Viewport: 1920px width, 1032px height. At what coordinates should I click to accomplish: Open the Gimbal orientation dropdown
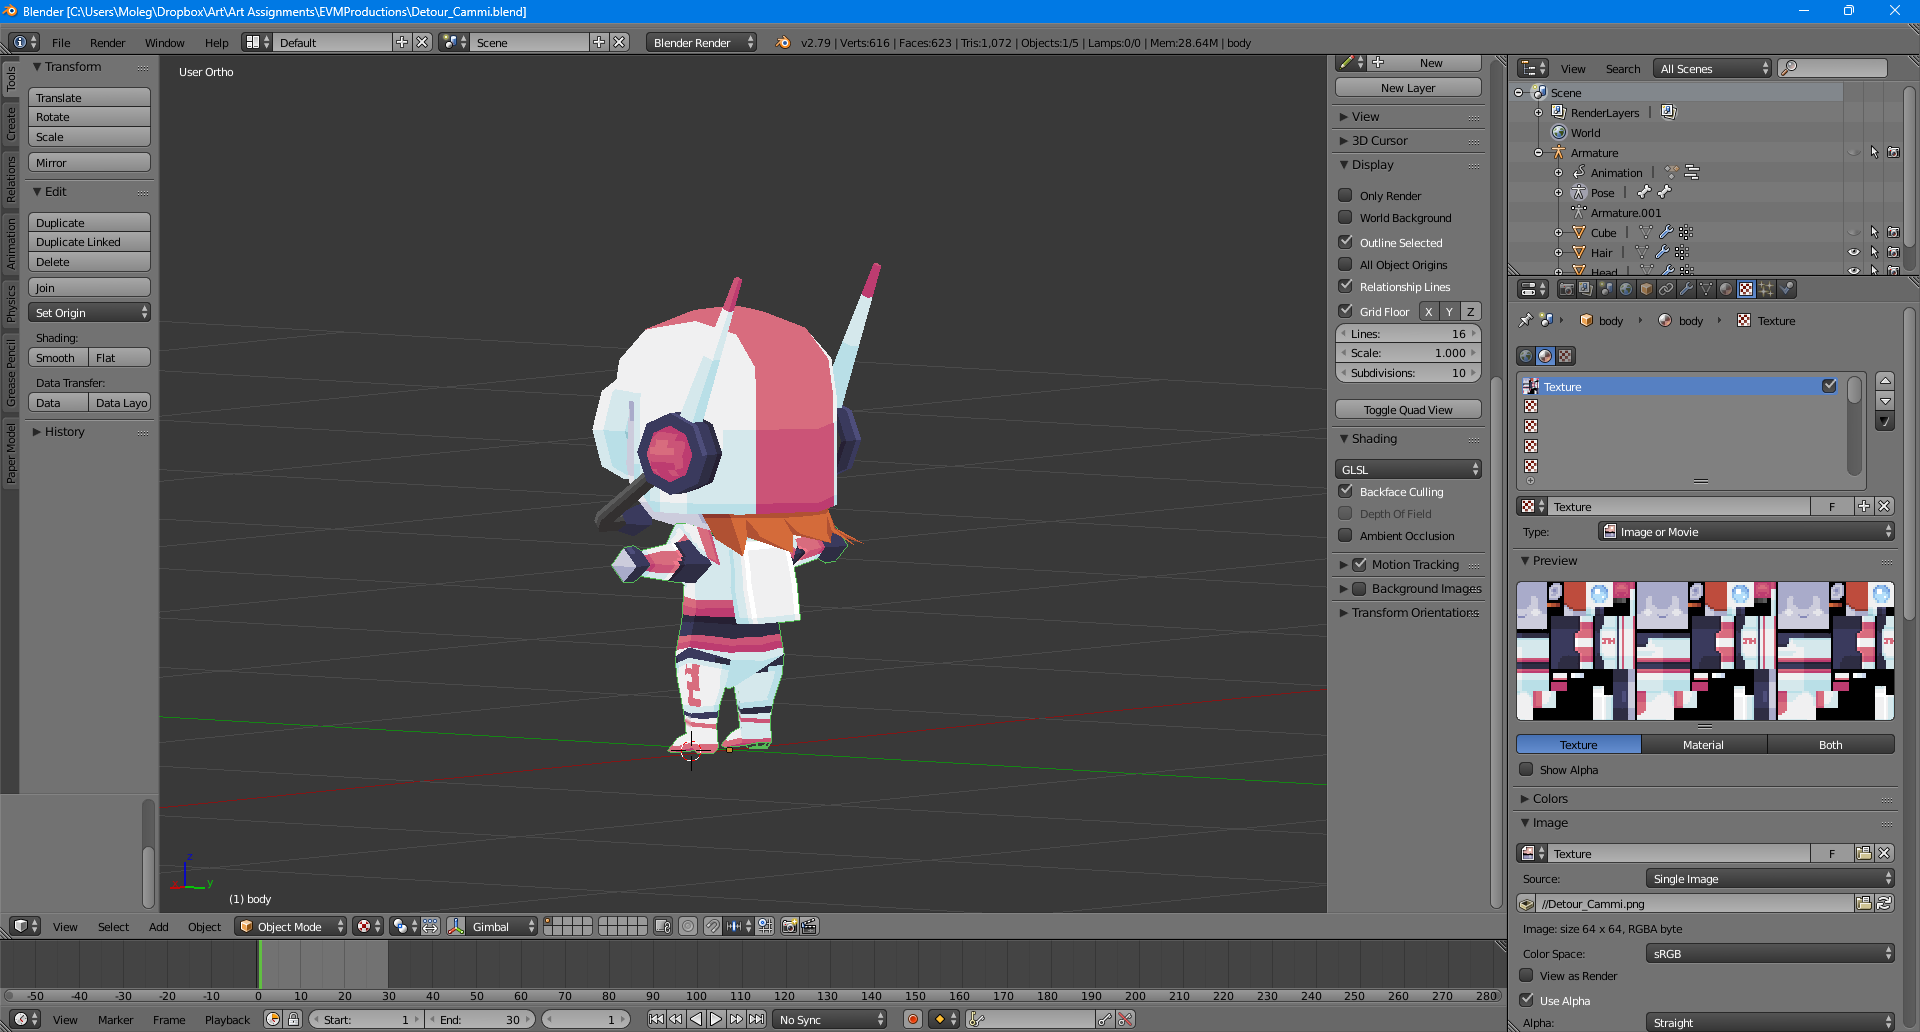point(504,926)
